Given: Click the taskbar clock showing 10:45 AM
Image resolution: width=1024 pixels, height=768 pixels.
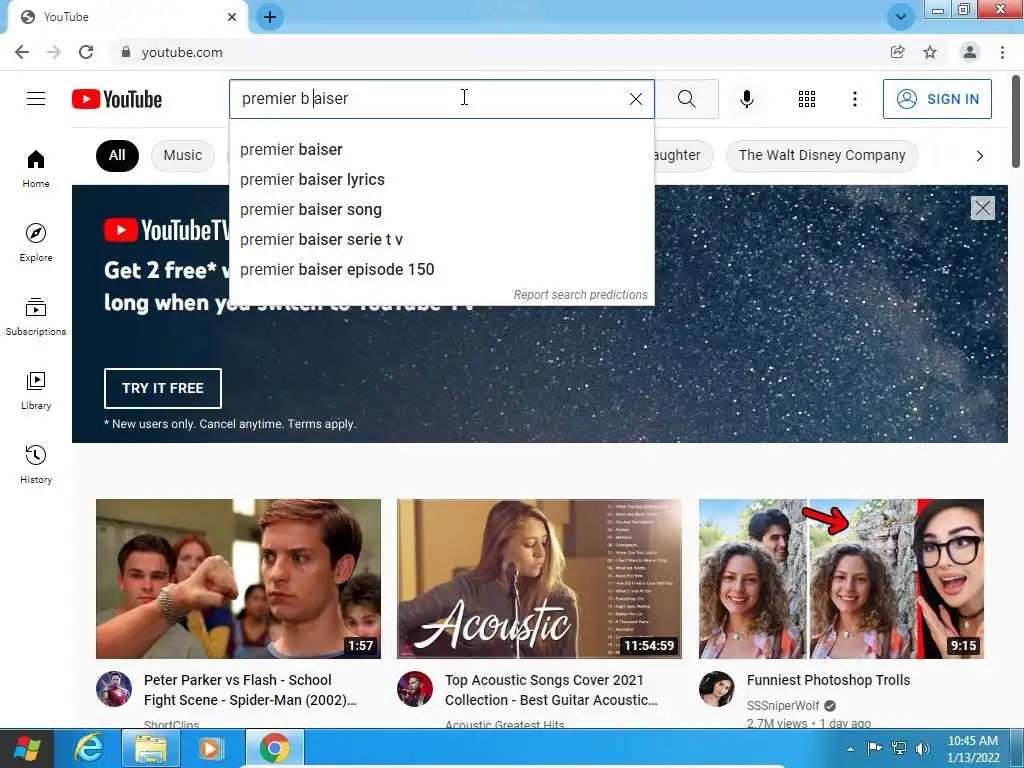Looking at the screenshot, I should [x=972, y=749].
